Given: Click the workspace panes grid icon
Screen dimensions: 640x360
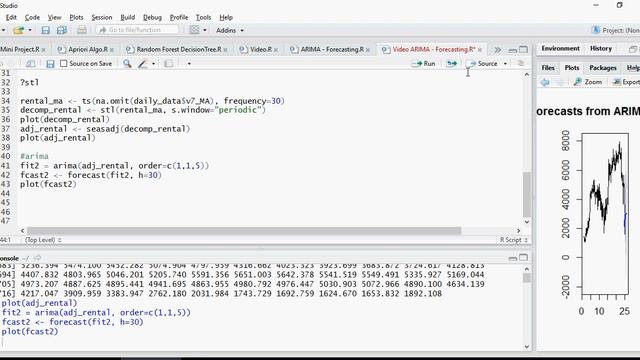Looking at the screenshot, I should coord(195,30).
